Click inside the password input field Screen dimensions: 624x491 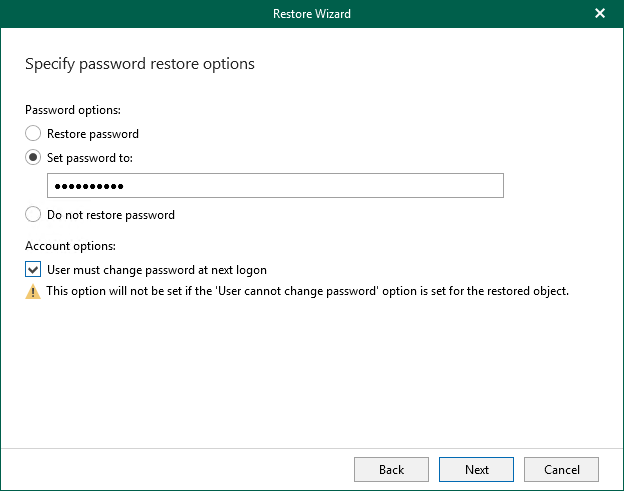click(300, 186)
